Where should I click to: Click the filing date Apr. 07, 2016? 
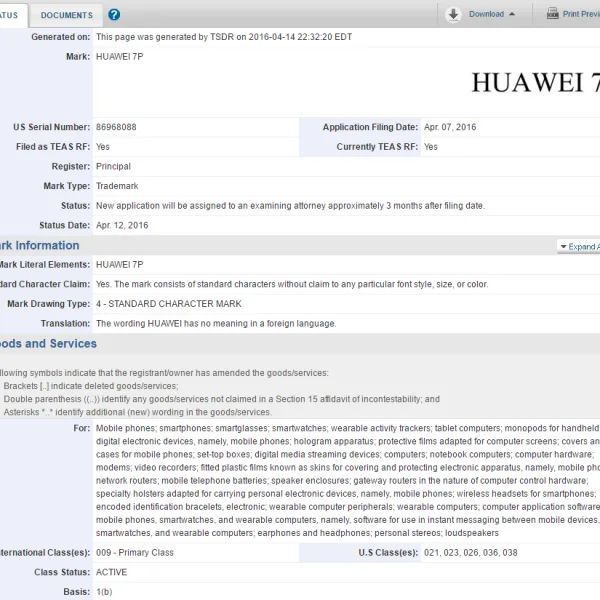point(450,127)
